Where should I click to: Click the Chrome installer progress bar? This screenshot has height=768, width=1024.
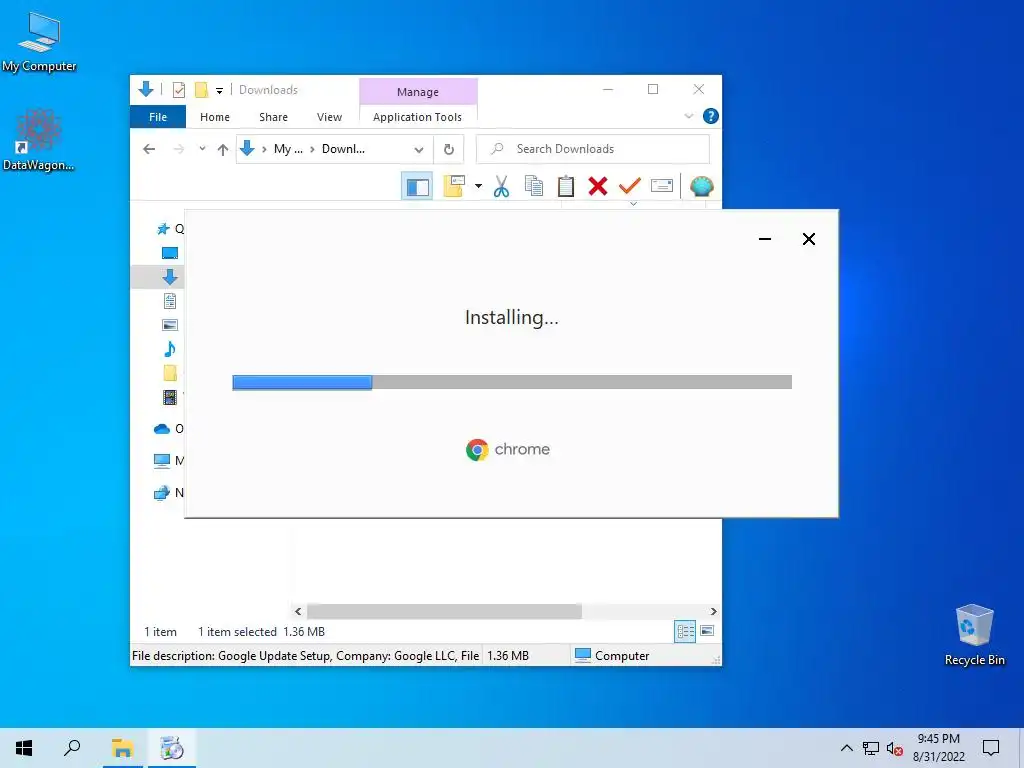[512, 382]
